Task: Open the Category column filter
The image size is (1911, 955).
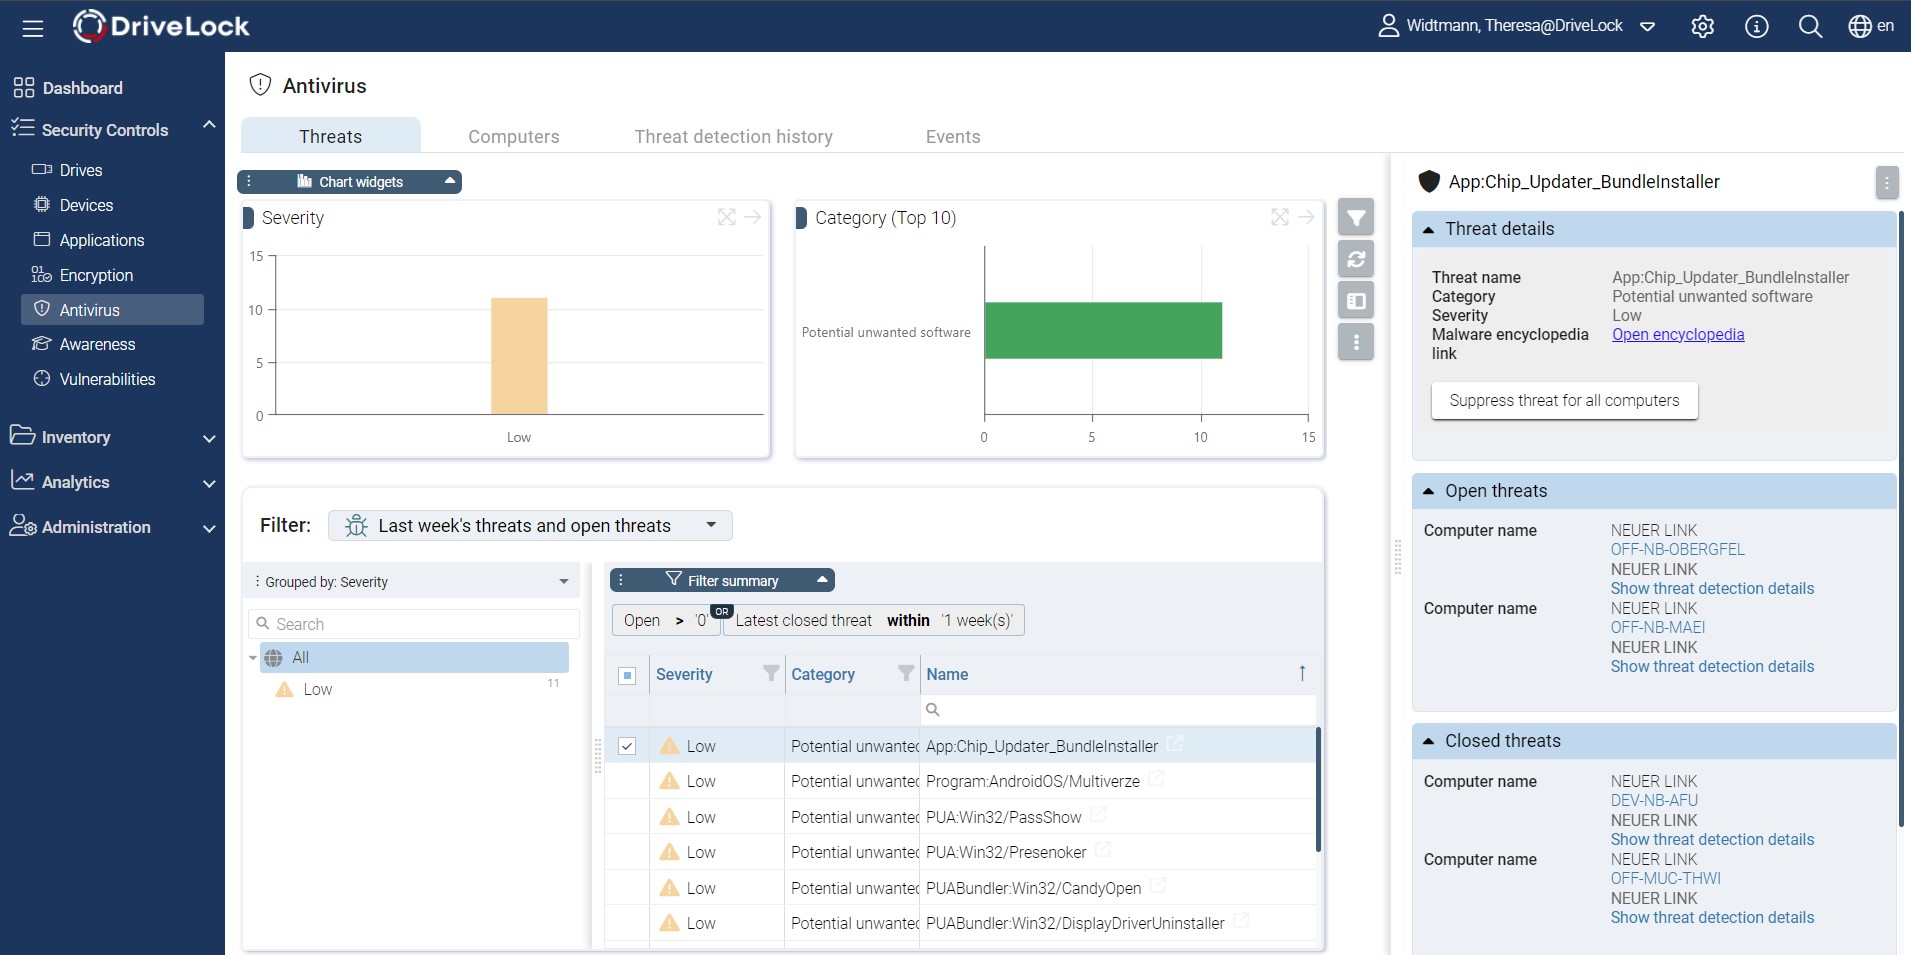Action: coord(906,674)
